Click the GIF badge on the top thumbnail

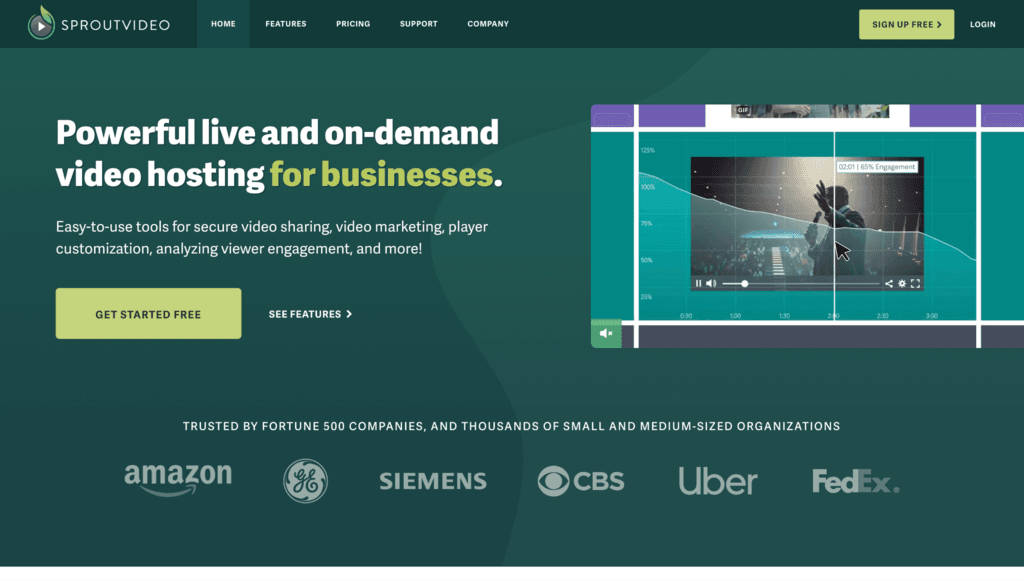[743, 110]
